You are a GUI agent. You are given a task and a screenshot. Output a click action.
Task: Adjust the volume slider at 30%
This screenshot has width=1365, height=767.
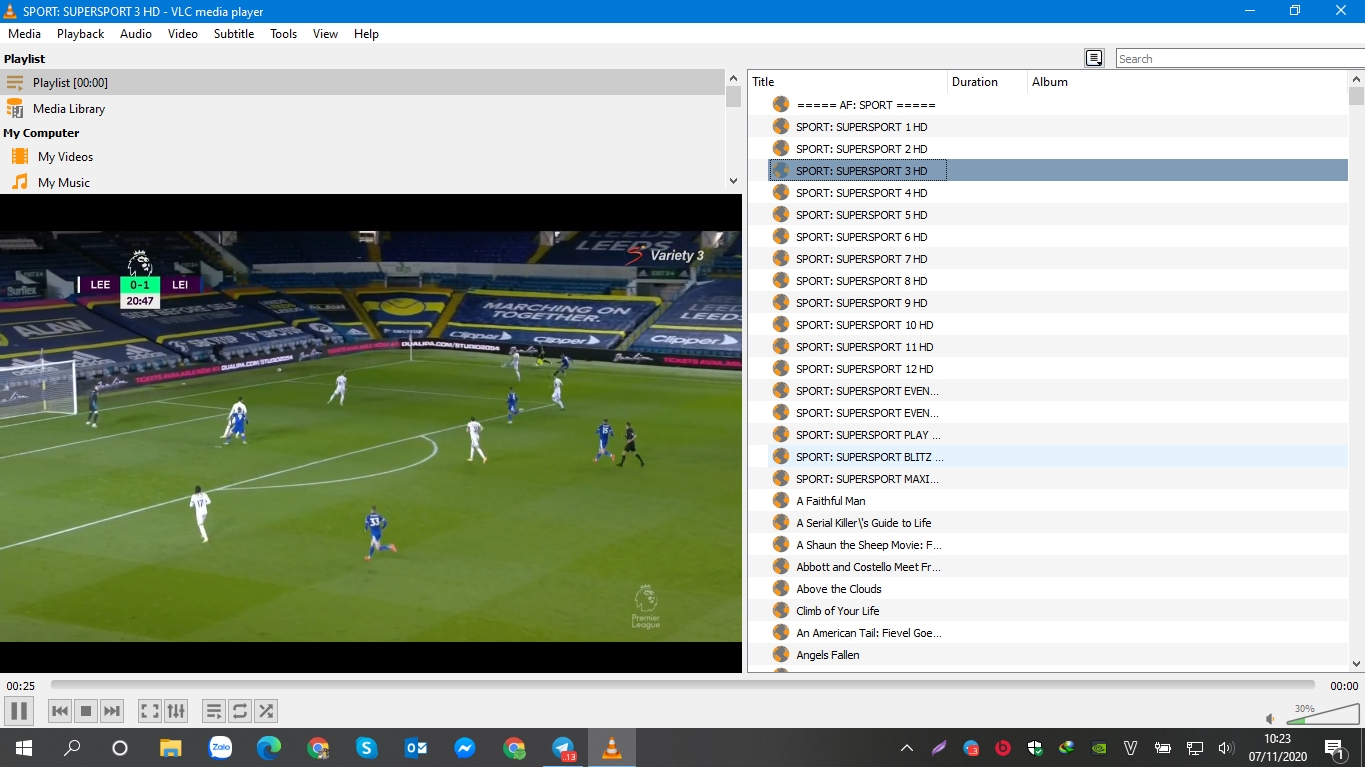coord(1322,714)
